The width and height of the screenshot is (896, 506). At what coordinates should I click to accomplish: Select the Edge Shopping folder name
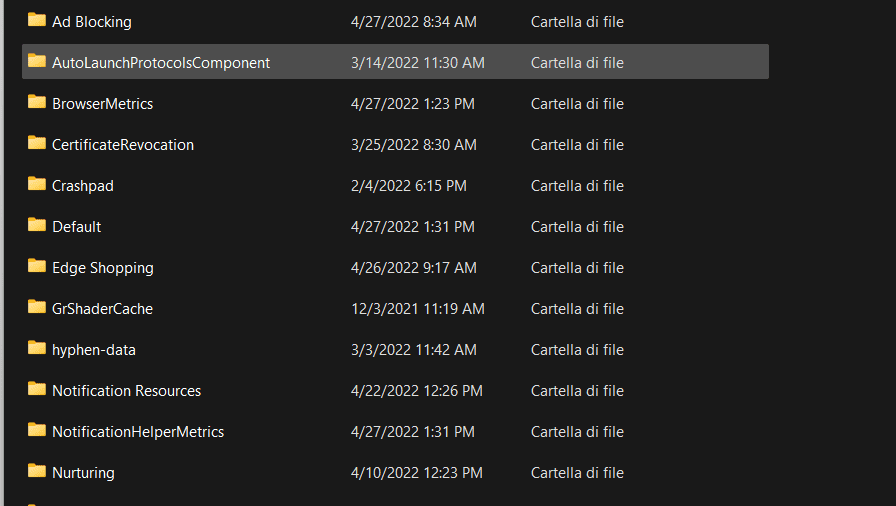tap(103, 268)
